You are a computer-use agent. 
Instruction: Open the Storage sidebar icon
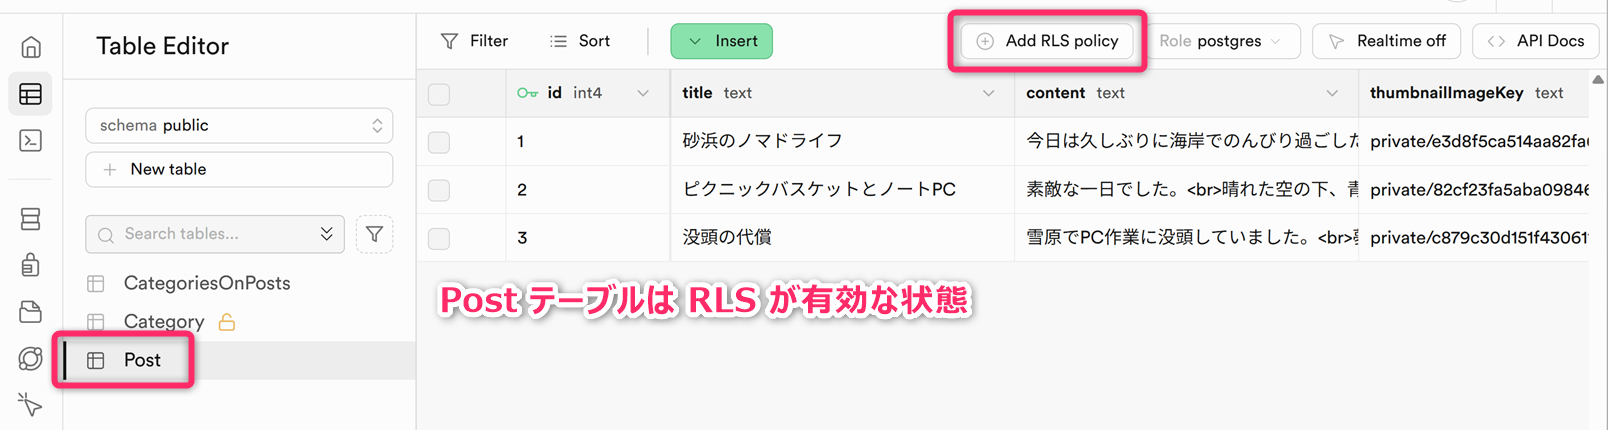point(31,312)
